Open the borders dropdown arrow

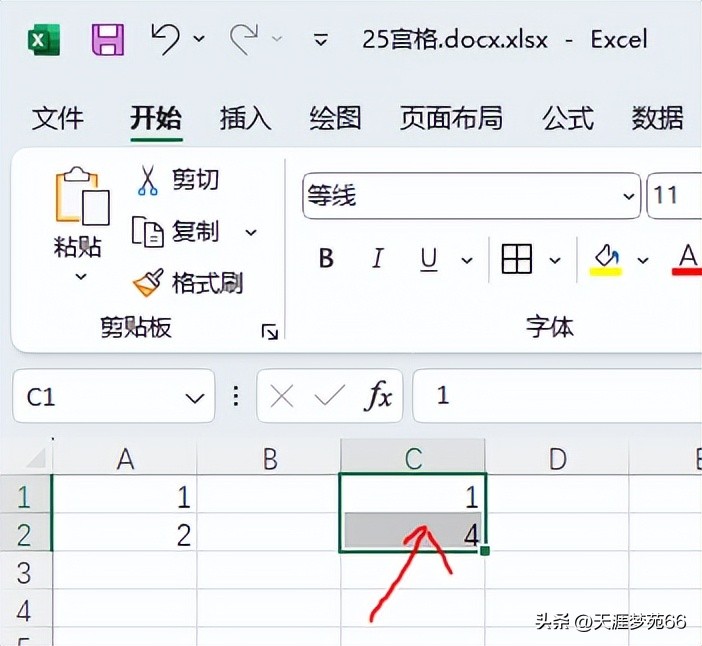(555, 260)
